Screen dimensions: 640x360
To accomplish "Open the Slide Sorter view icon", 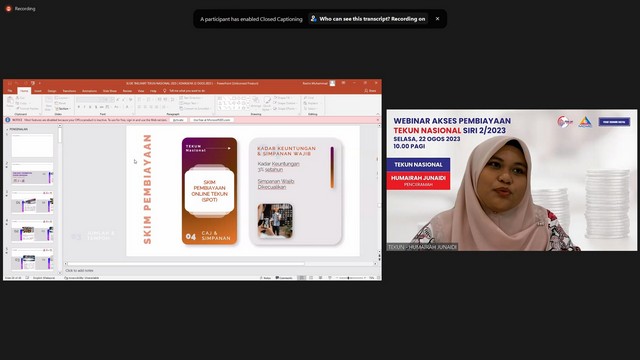I will click(x=311, y=278).
